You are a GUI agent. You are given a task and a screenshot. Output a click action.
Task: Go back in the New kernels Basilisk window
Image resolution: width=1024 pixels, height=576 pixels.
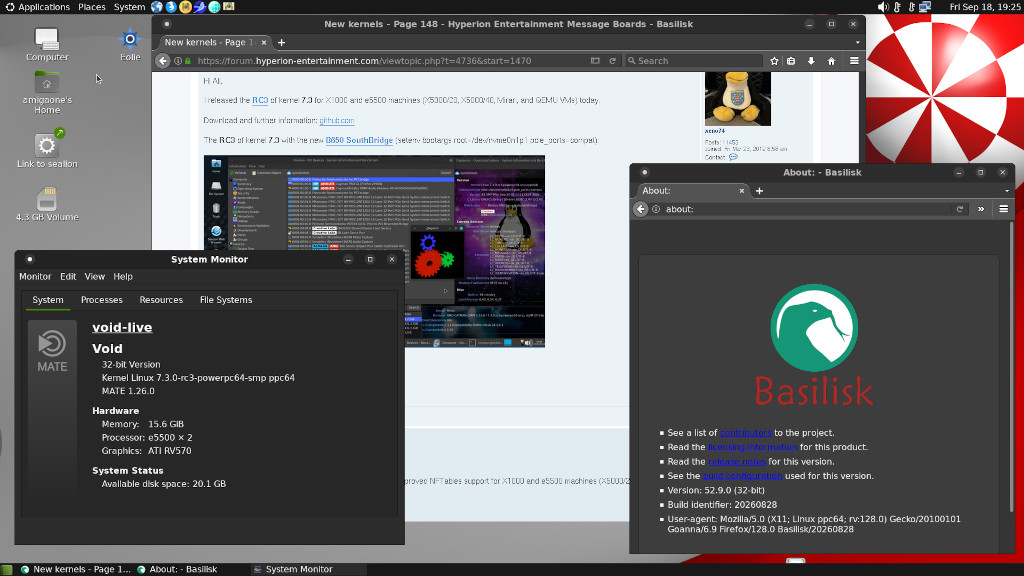(163, 61)
